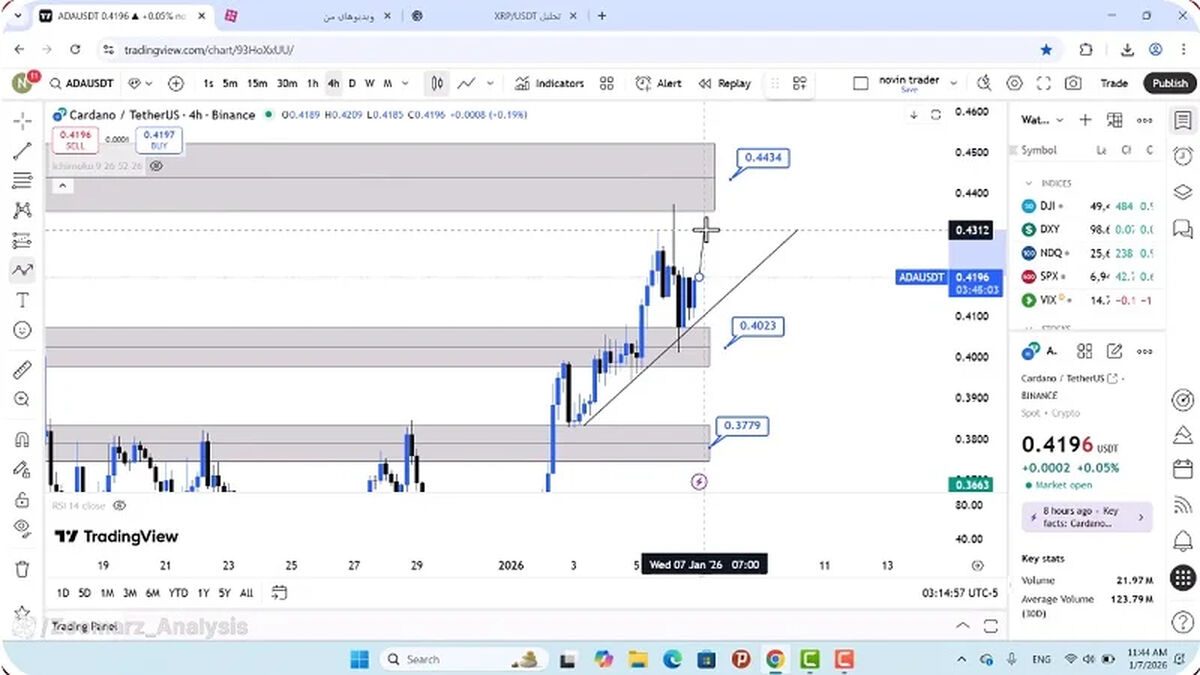Set the chart range to 1M

click(x=107, y=593)
